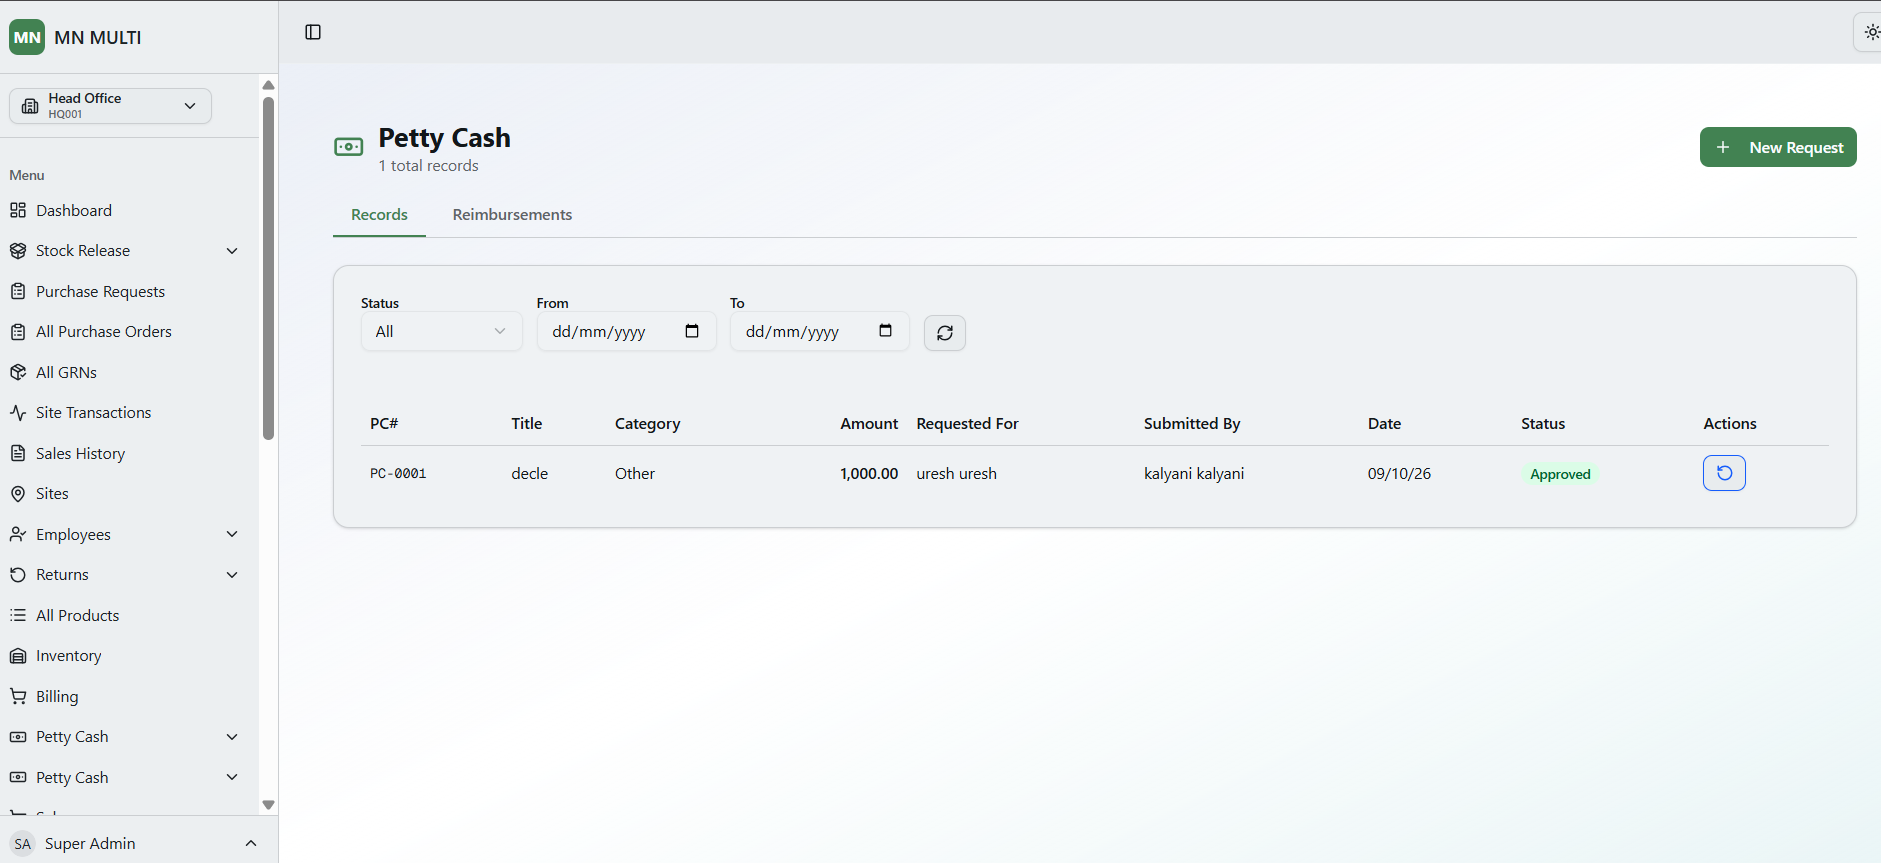The width and height of the screenshot is (1881, 863).
Task: Switch to the Records tab
Action: click(379, 215)
